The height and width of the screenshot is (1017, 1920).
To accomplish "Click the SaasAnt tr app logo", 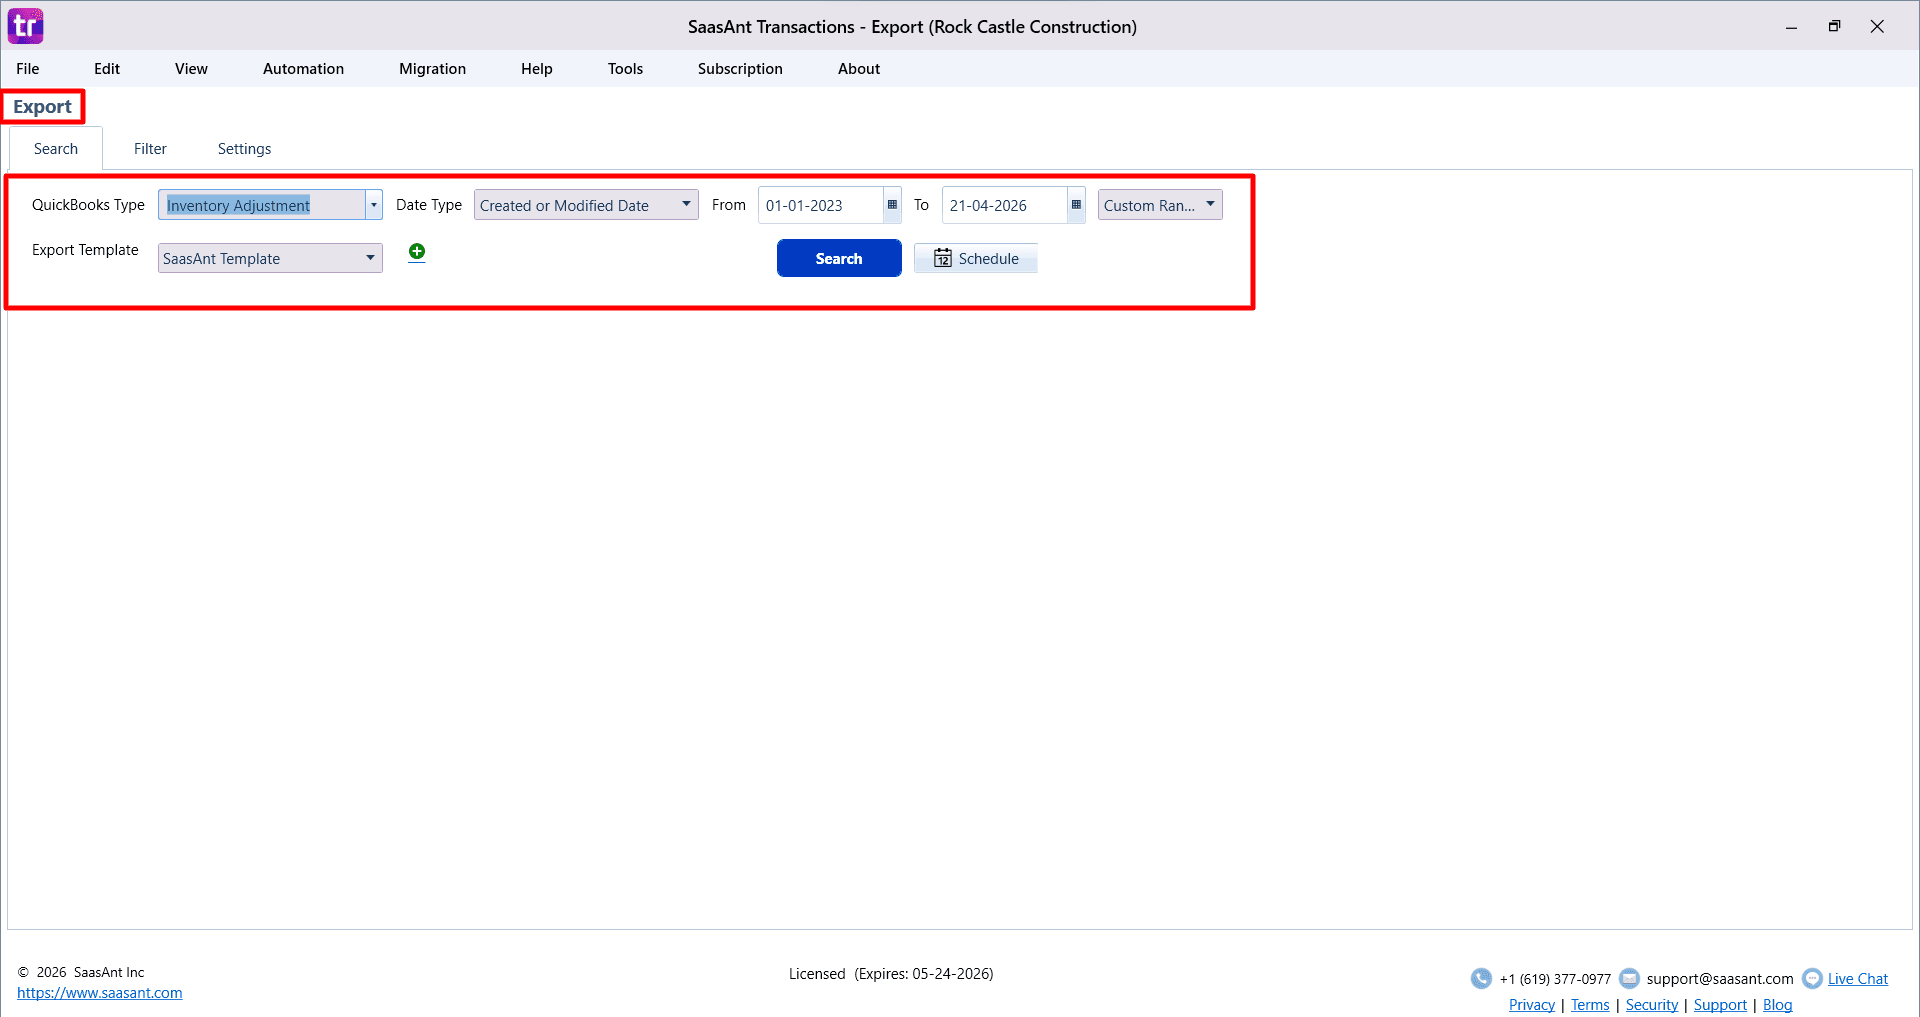I will click(x=25, y=26).
